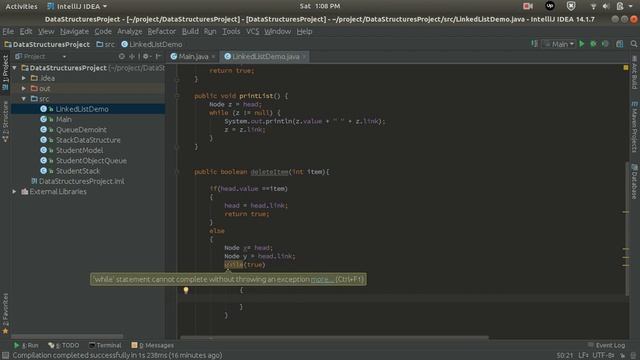Hide the Project panel with hide icon
Viewport: 640px width, 360px height.
(158, 56)
